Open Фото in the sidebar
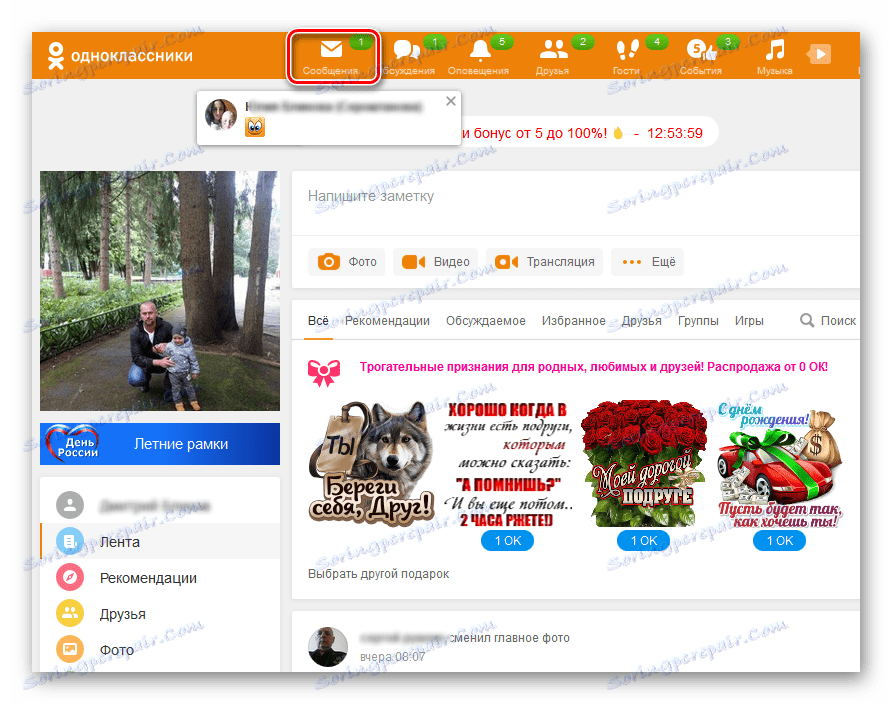Viewport: 892px width, 704px height. coord(160,650)
